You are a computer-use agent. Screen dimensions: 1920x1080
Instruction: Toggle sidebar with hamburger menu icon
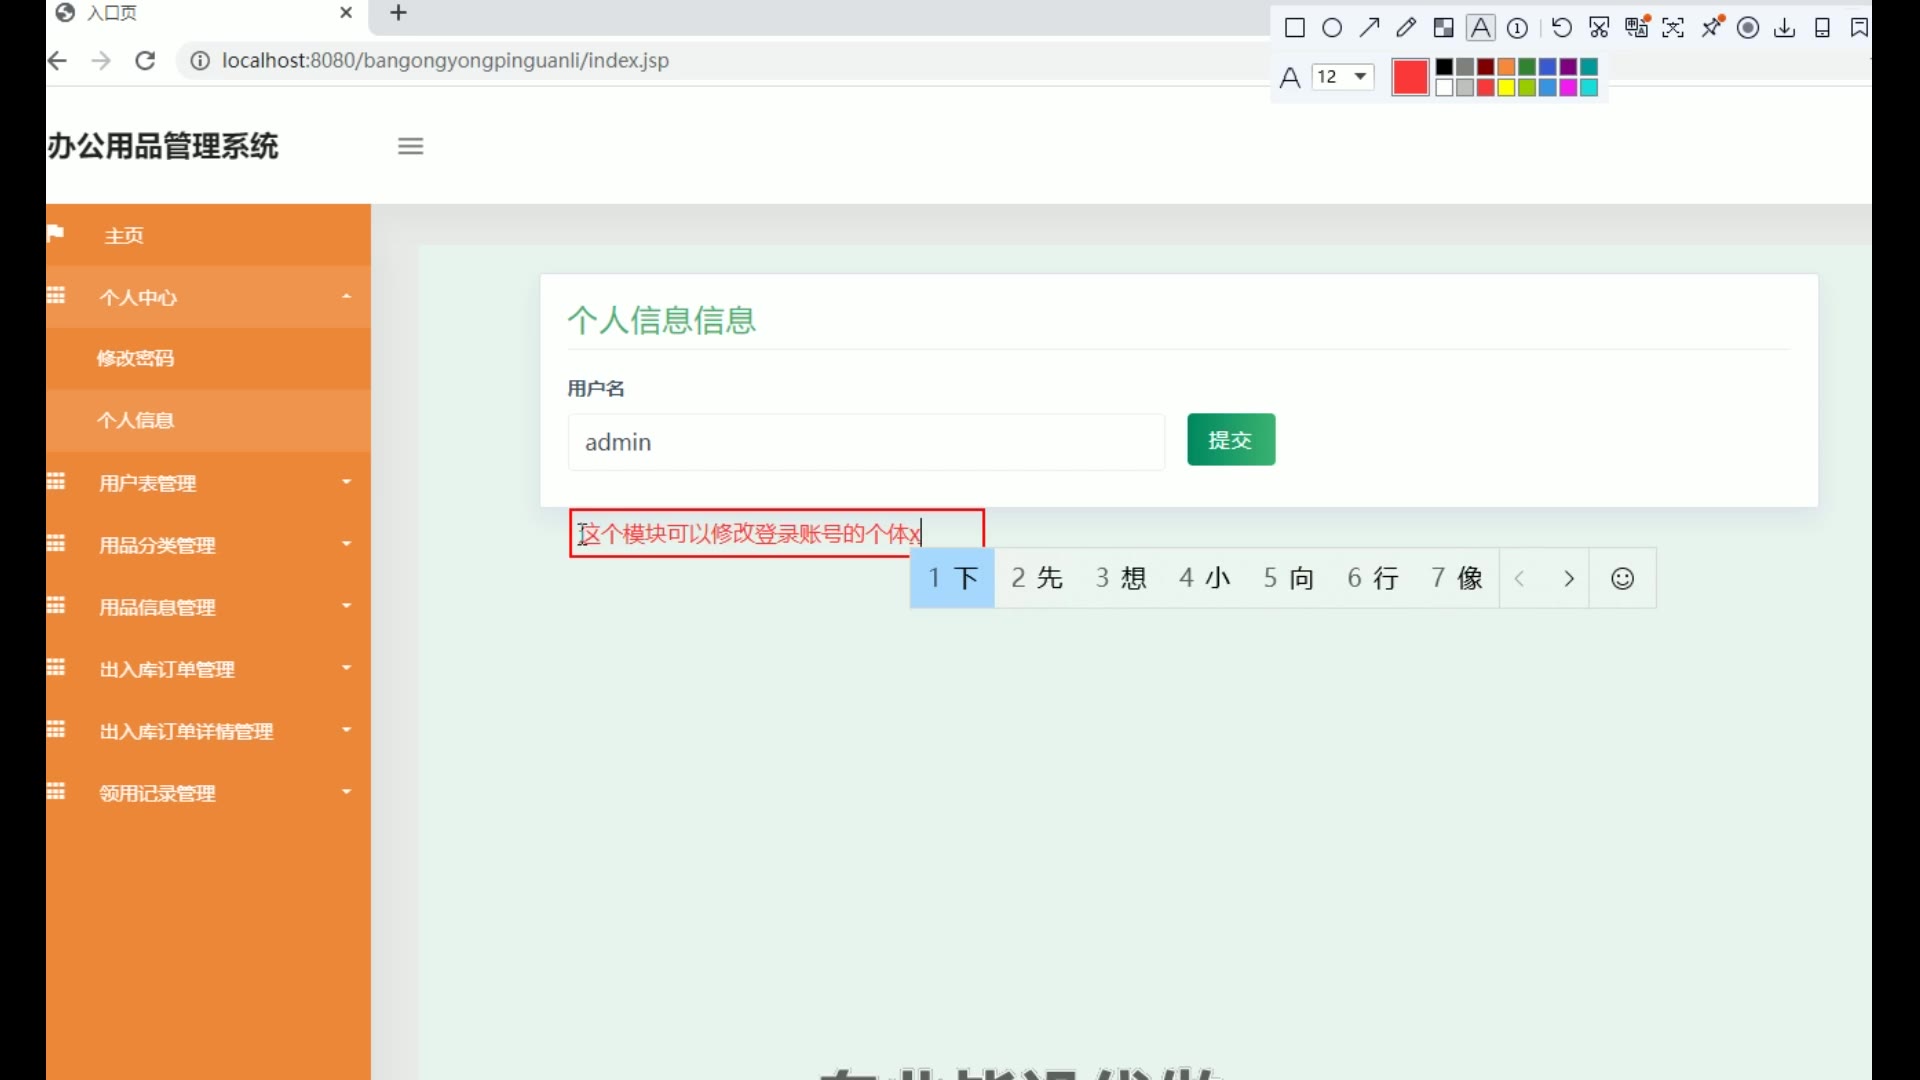point(410,146)
